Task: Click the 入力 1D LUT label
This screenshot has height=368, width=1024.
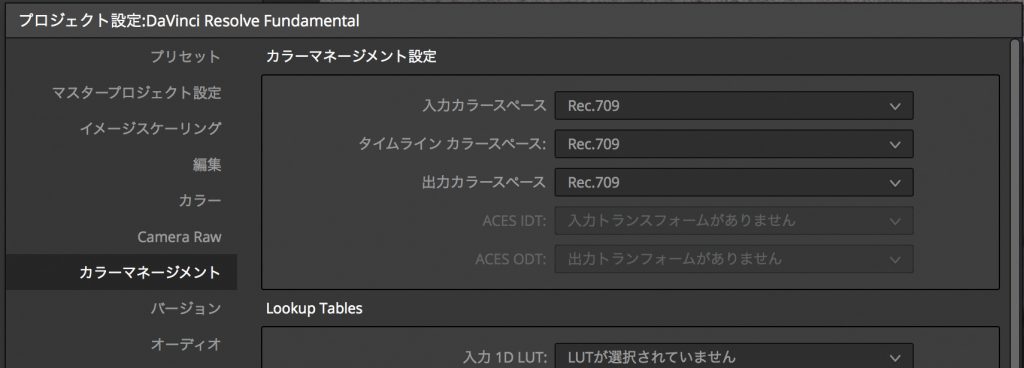Action: point(504,358)
